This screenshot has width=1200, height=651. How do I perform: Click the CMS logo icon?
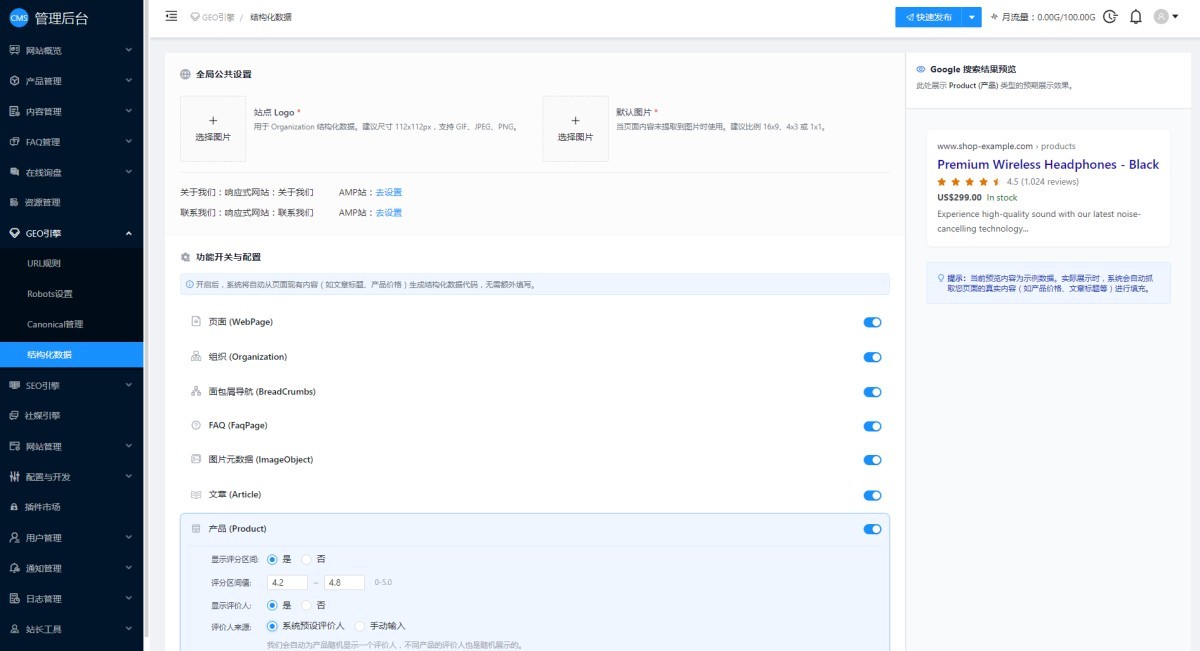click(x=18, y=18)
